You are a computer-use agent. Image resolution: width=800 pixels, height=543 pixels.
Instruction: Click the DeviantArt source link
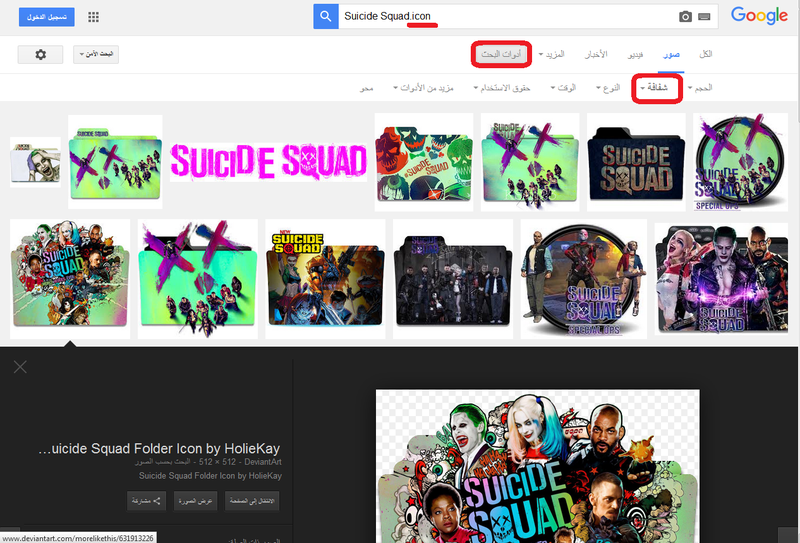click(x=263, y=462)
